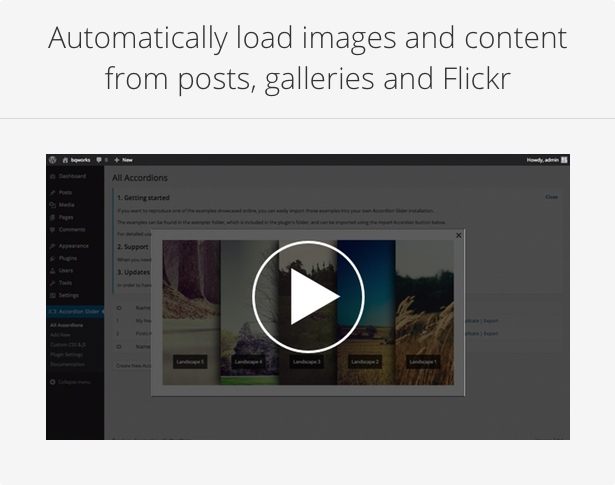Click Export link in accordion row 2
Viewport: 615px width, 485px height.
pyautogui.click(x=491, y=333)
